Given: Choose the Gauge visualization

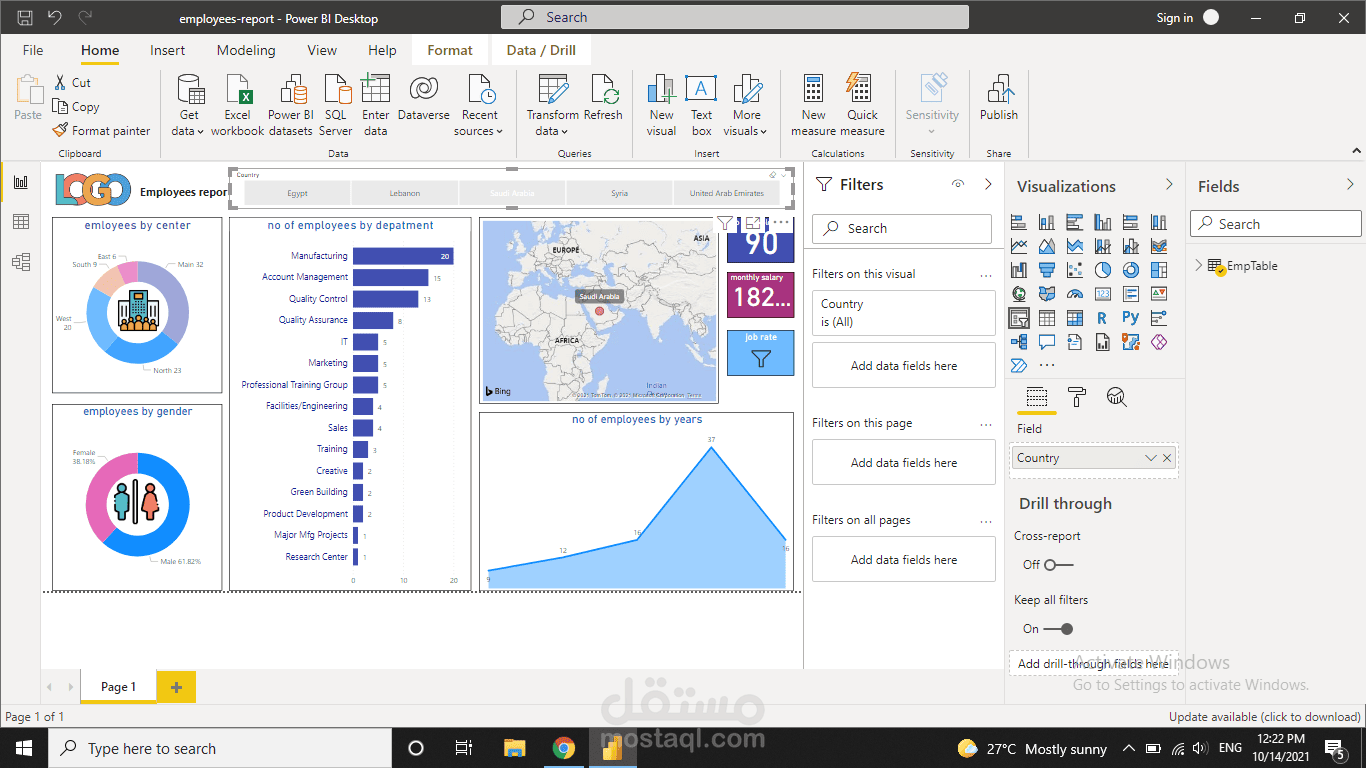Looking at the screenshot, I should (x=1075, y=294).
